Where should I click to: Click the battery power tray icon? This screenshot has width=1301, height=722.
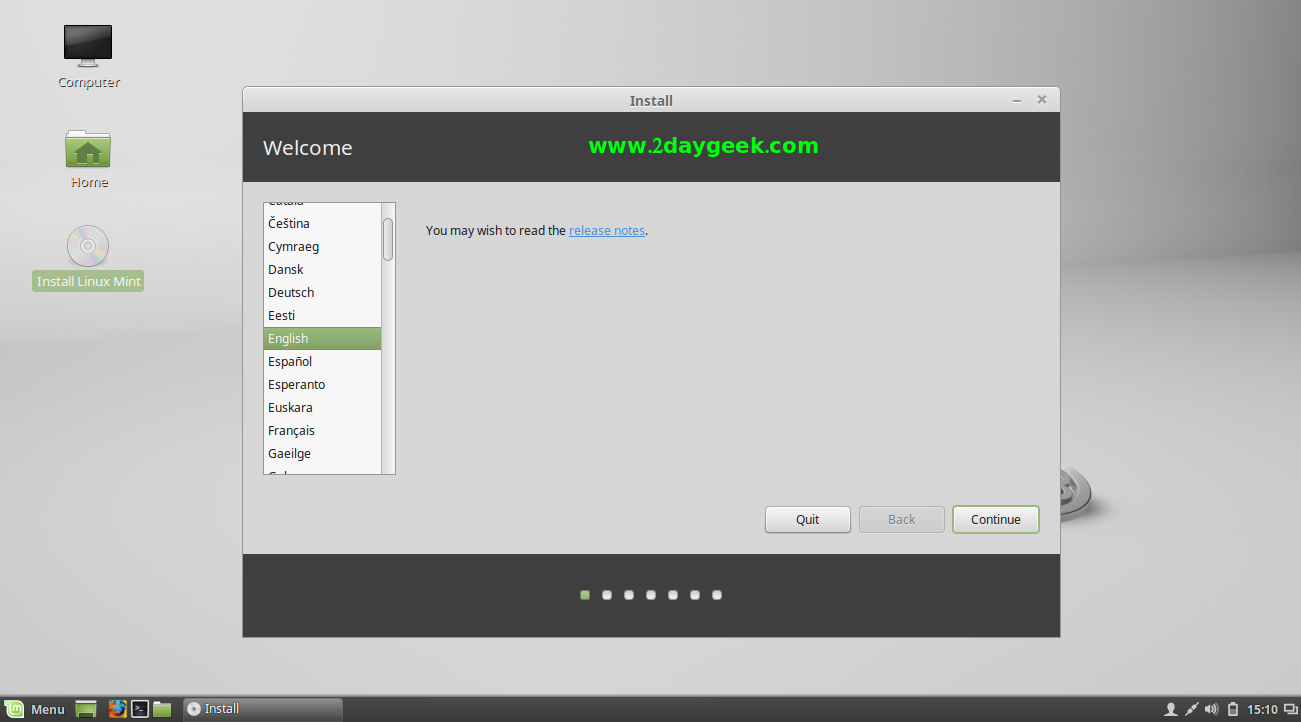pos(1234,710)
